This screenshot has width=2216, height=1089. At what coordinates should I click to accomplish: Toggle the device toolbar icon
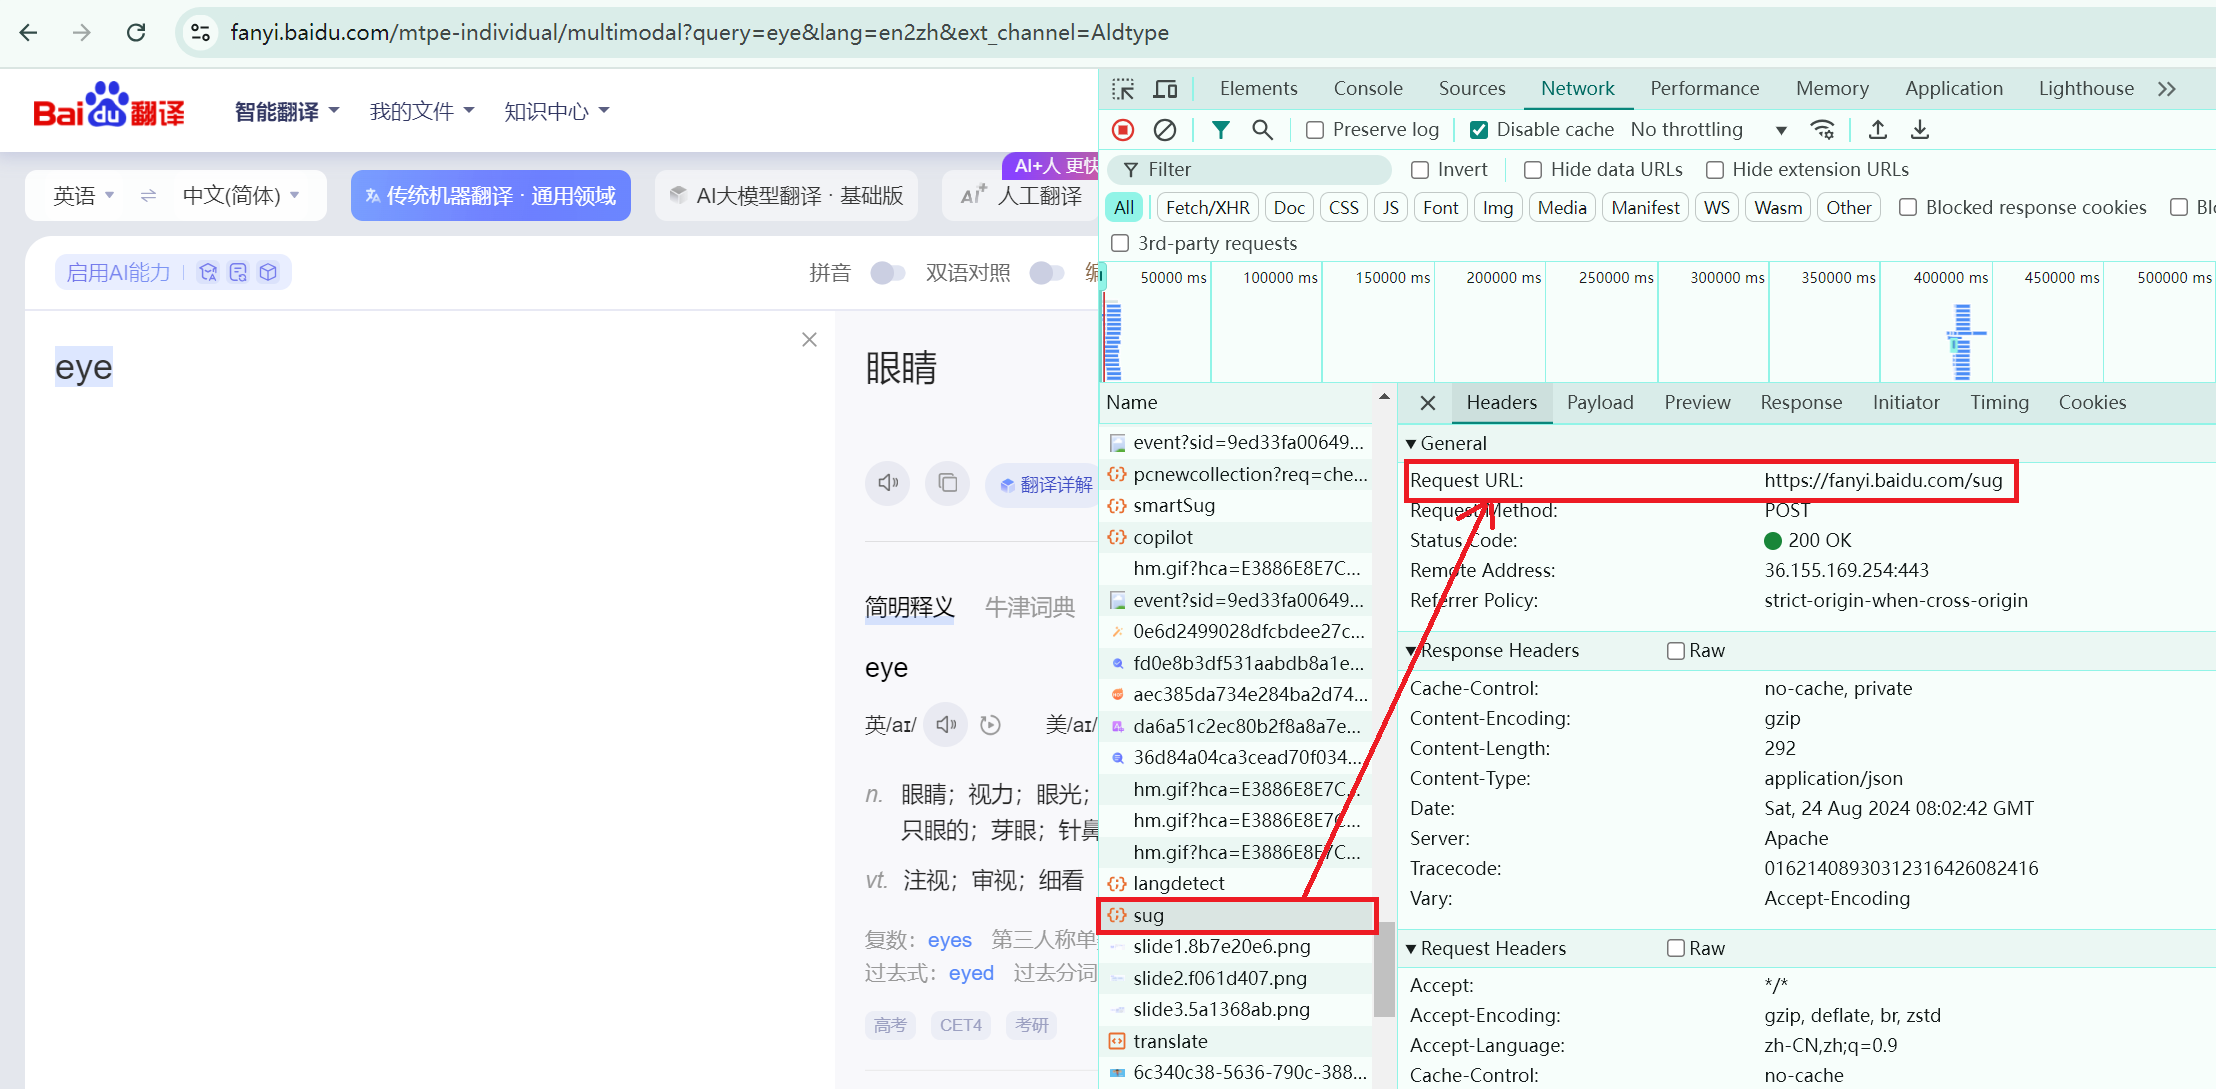click(x=1165, y=89)
